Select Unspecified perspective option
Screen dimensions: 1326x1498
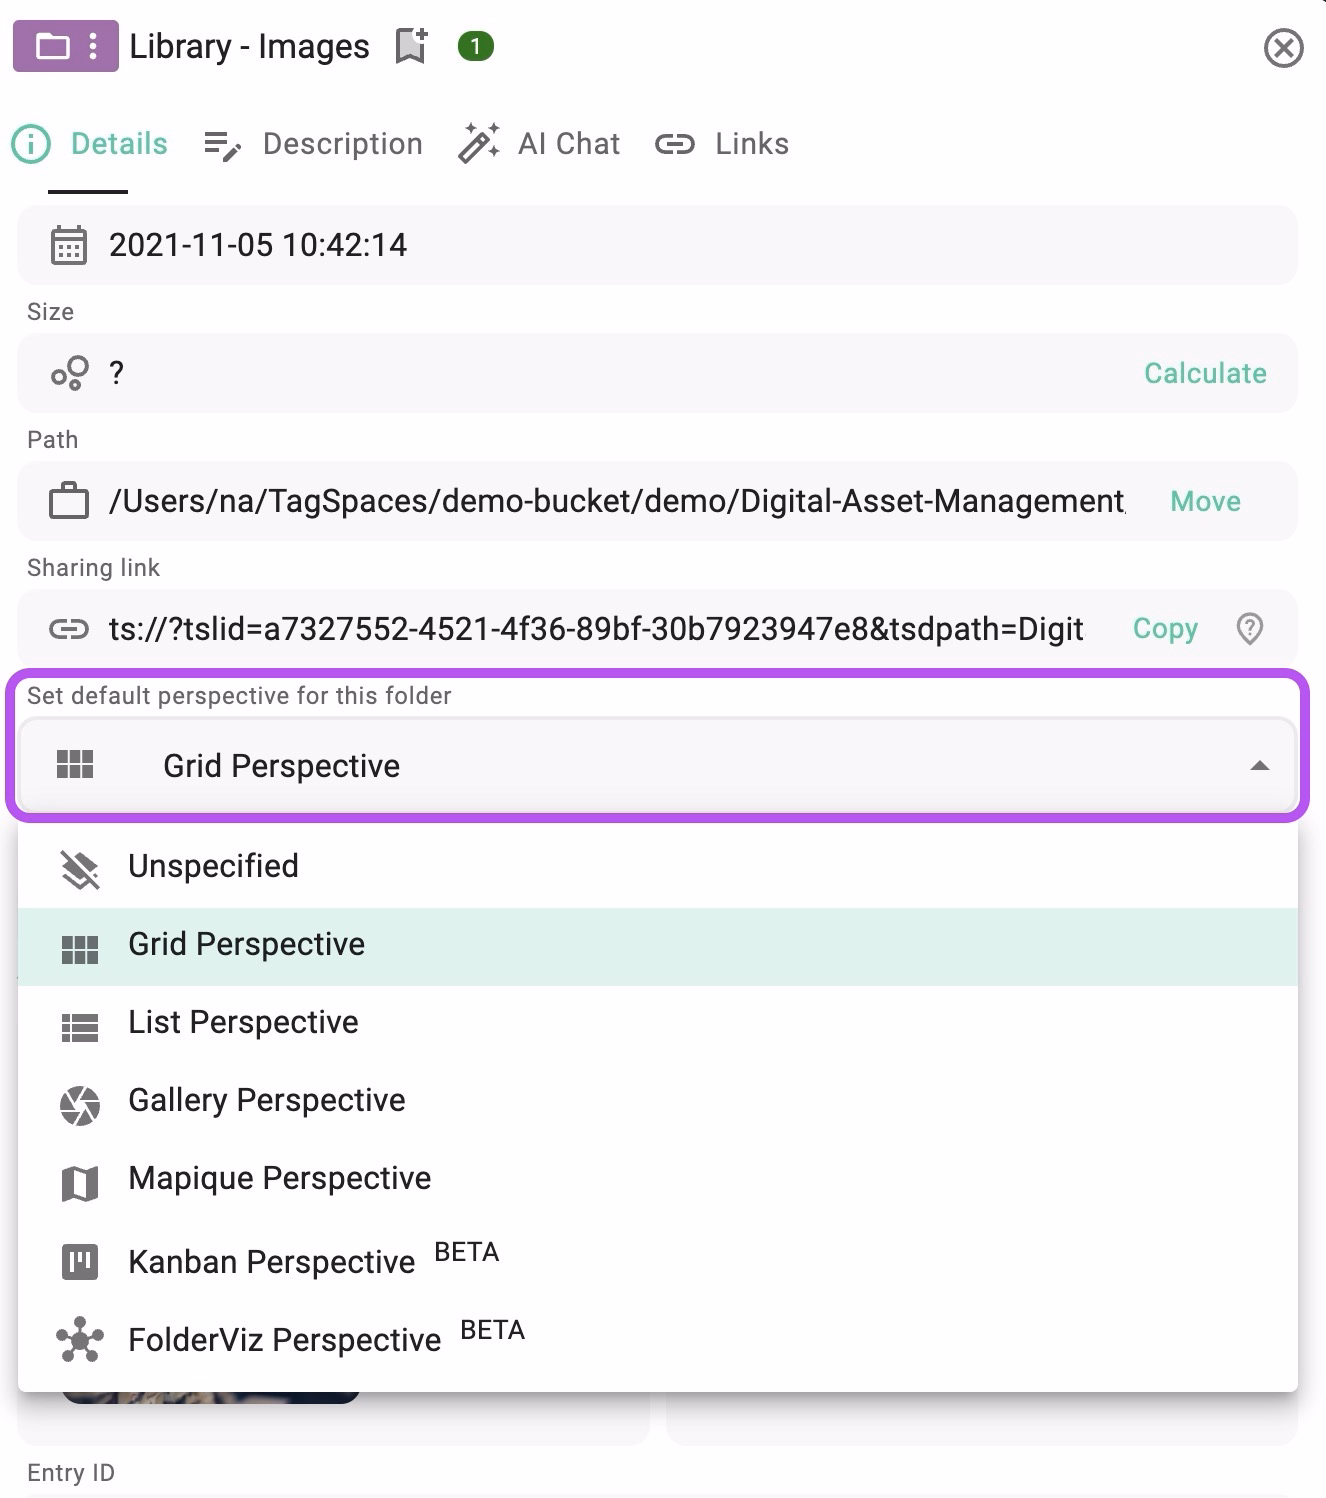click(213, 866)
